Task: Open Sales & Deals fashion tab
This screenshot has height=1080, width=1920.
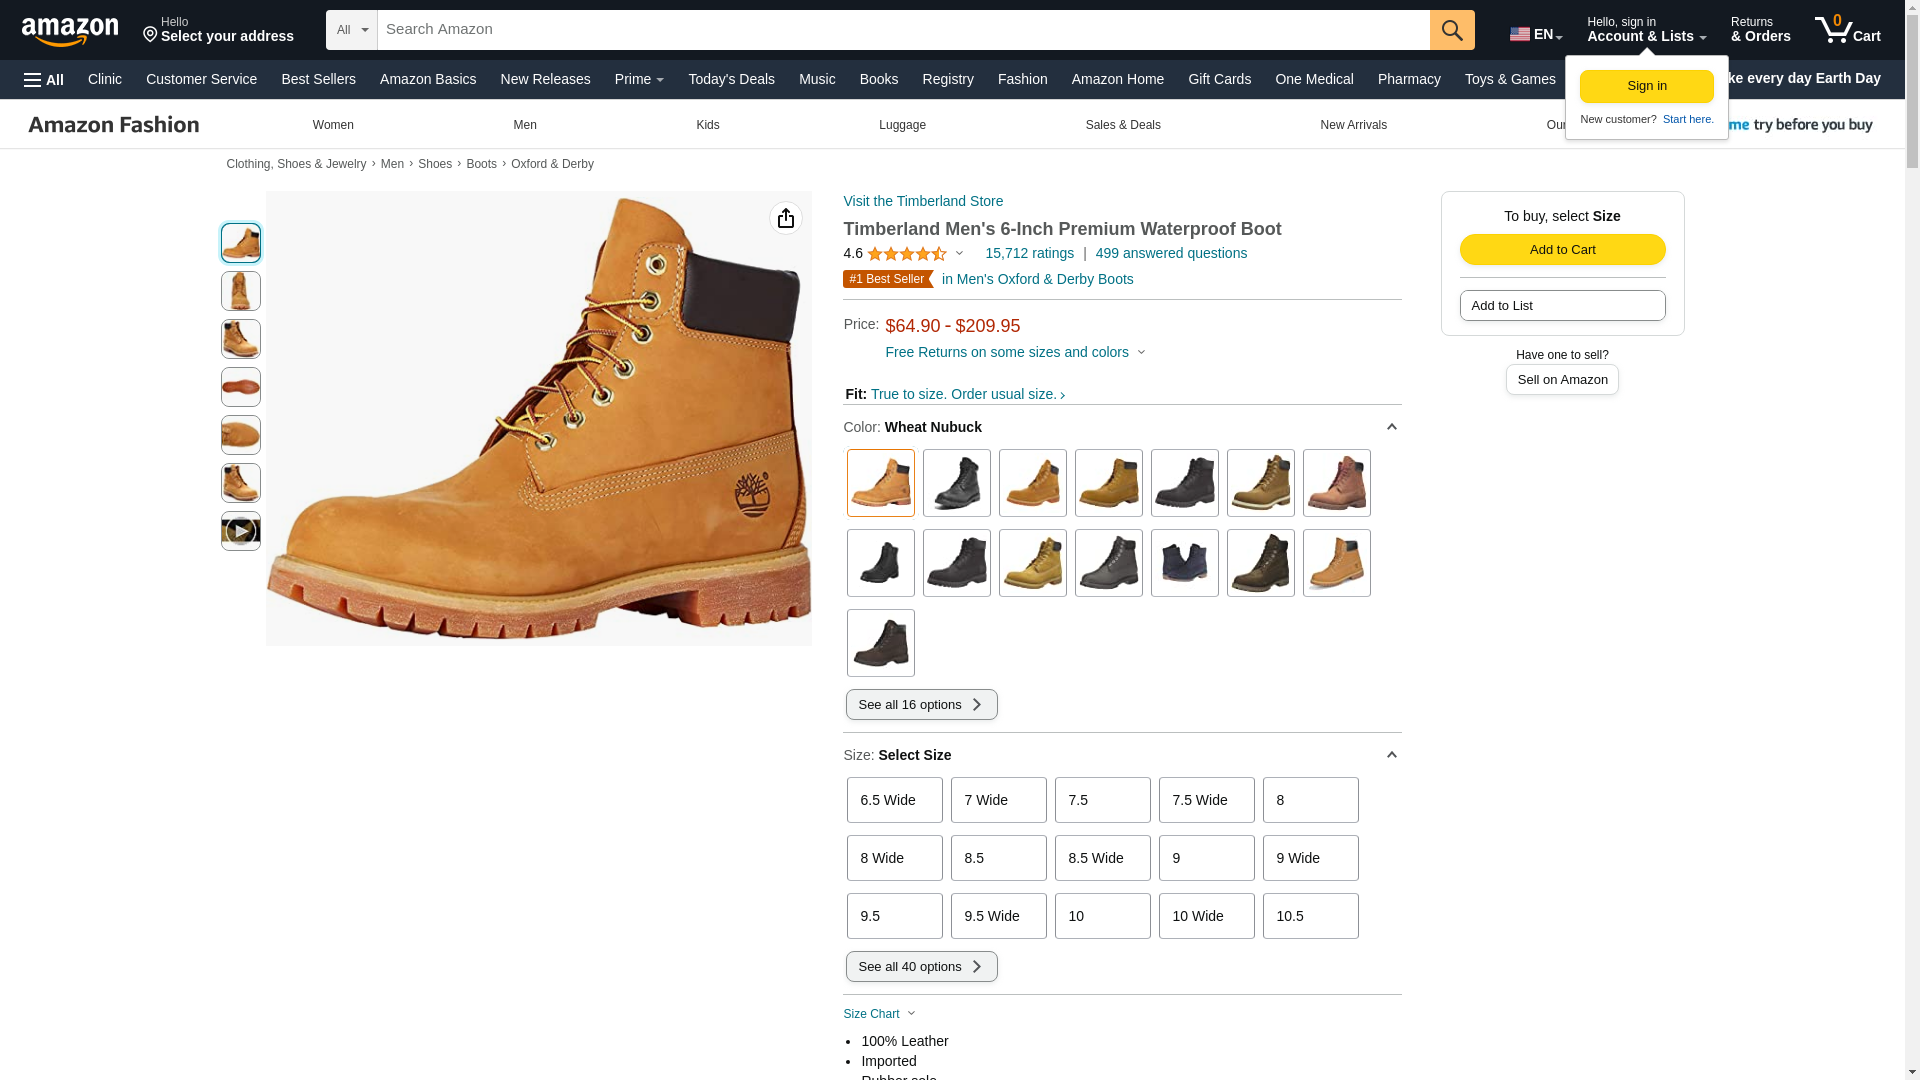Action: [1122, 125]
